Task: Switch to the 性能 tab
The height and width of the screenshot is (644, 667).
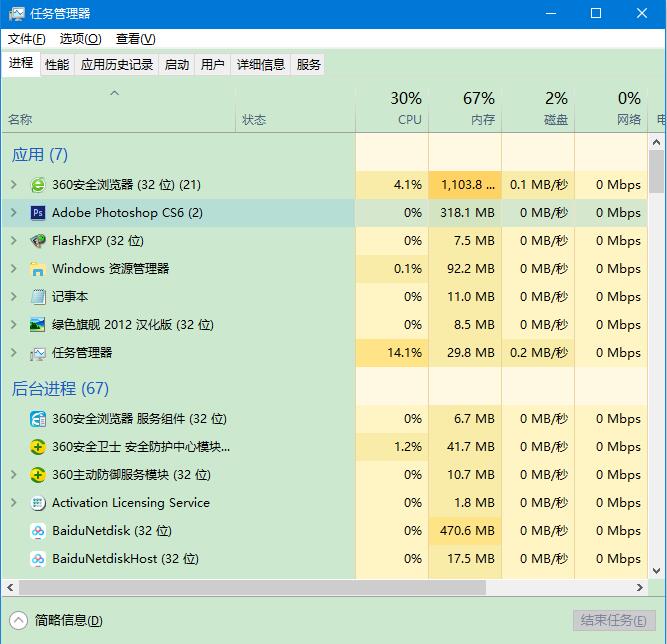Action: [57, 65]
